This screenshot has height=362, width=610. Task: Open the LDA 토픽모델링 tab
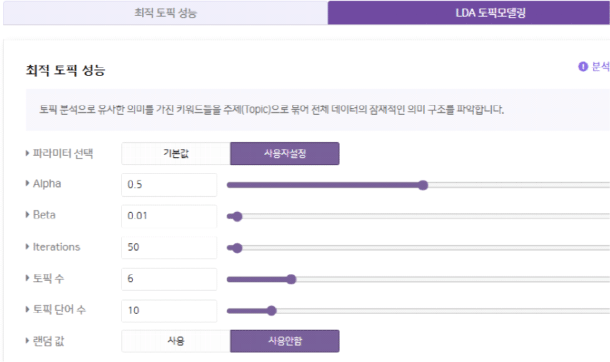pyautogui.click(x=469, y=13)
